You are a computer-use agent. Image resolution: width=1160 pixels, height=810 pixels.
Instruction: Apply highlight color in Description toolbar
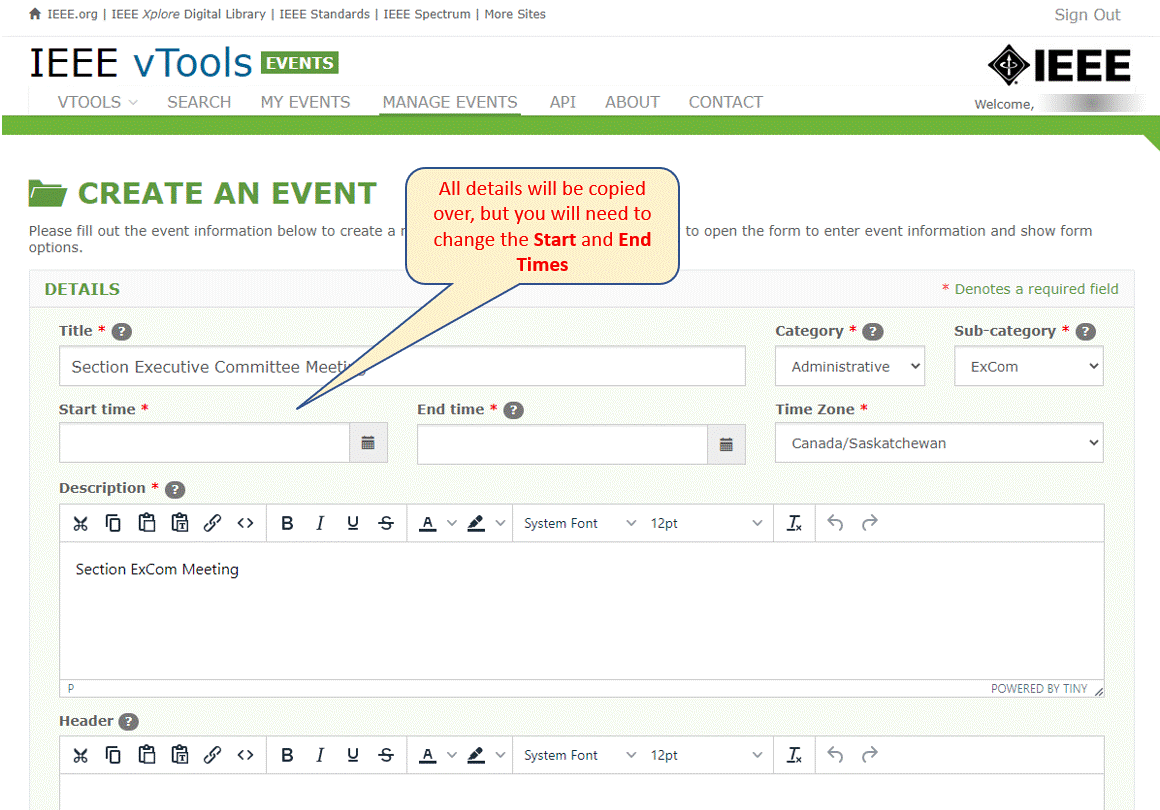click(476, 524)
